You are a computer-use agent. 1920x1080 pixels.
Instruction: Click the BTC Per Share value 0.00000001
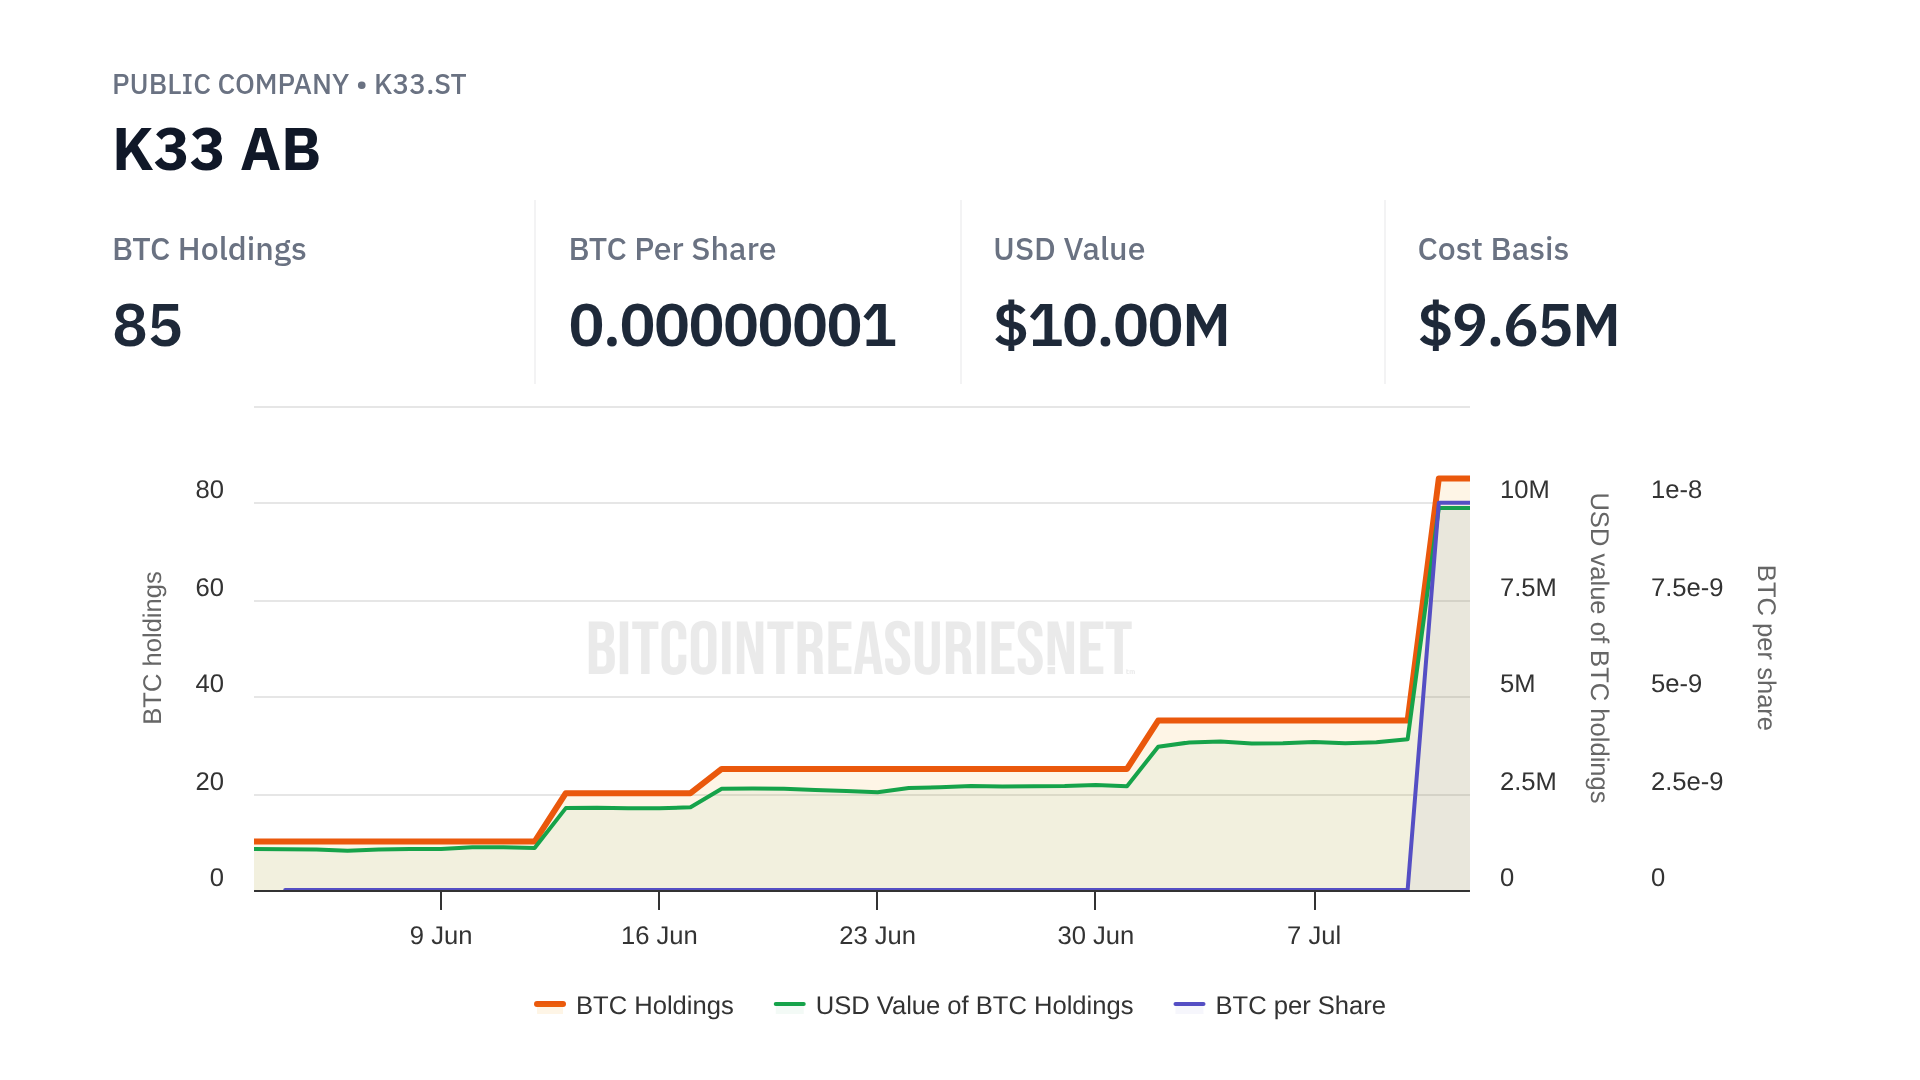(732, 326)
